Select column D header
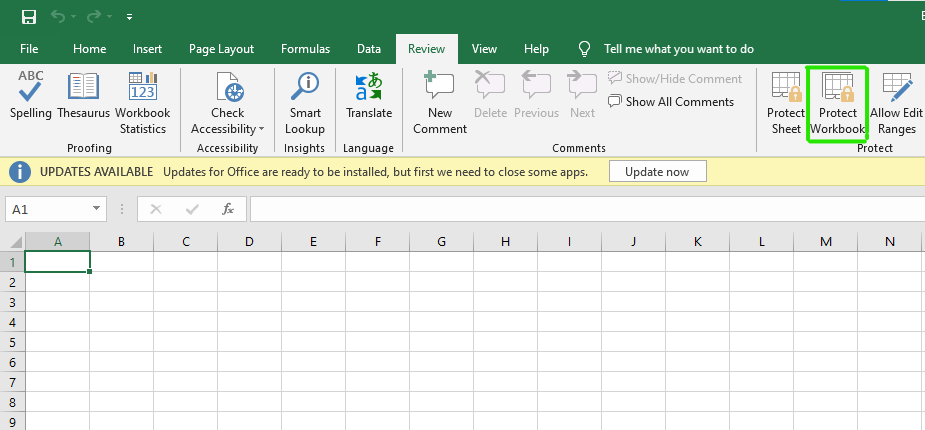Viewport: 925px width, 430px height. [249, 241]
